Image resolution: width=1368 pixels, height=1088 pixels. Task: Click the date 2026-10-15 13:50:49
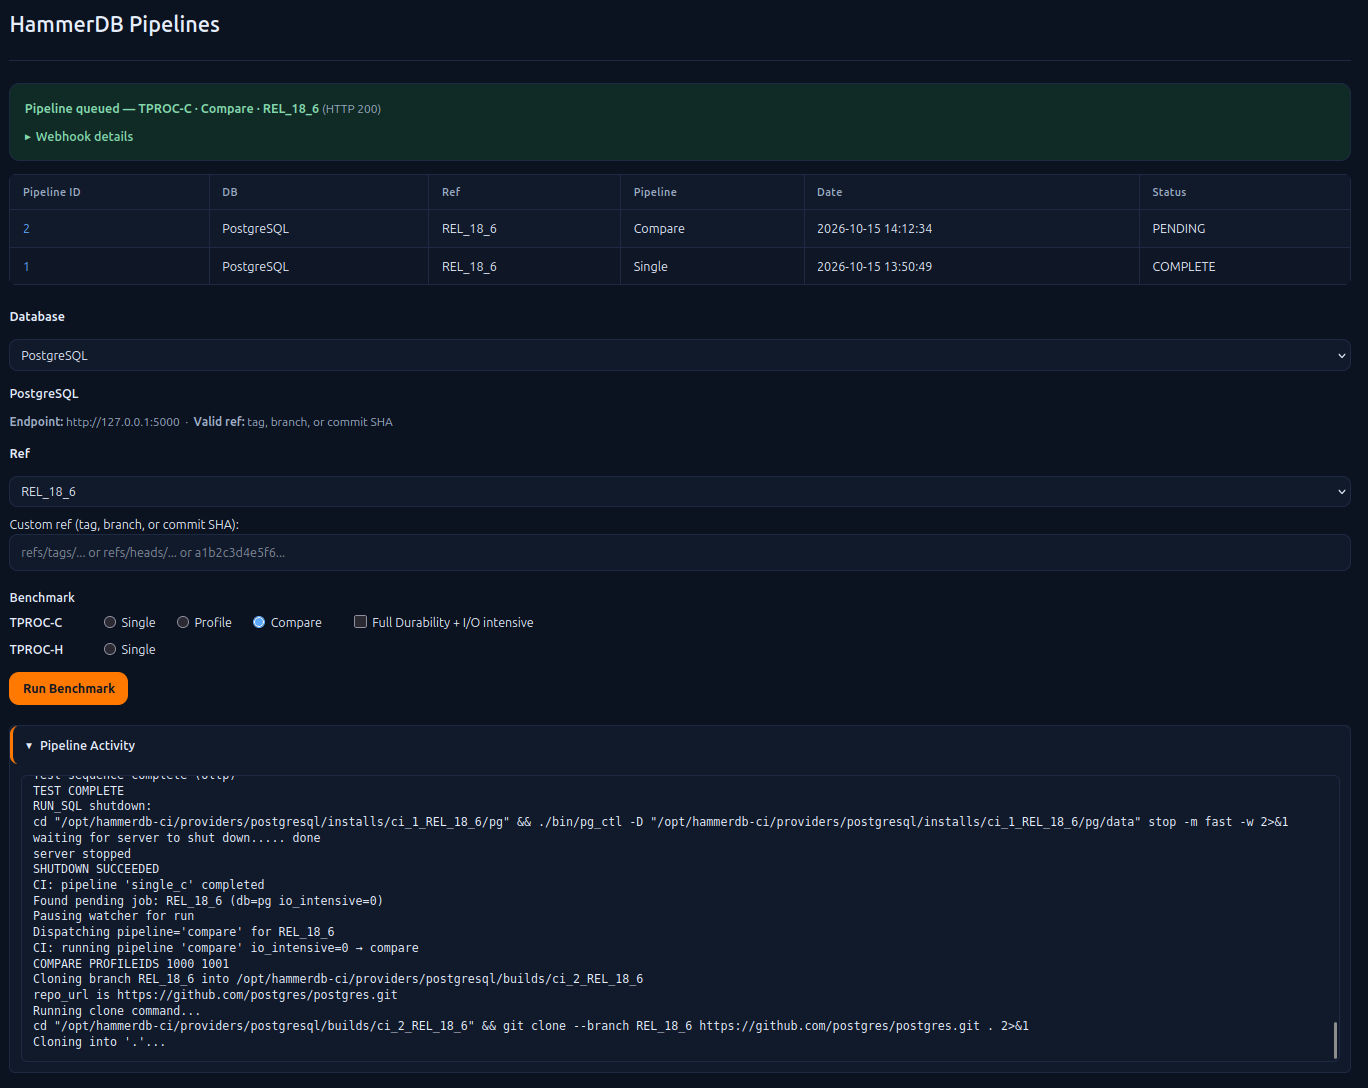coord(874,267)
